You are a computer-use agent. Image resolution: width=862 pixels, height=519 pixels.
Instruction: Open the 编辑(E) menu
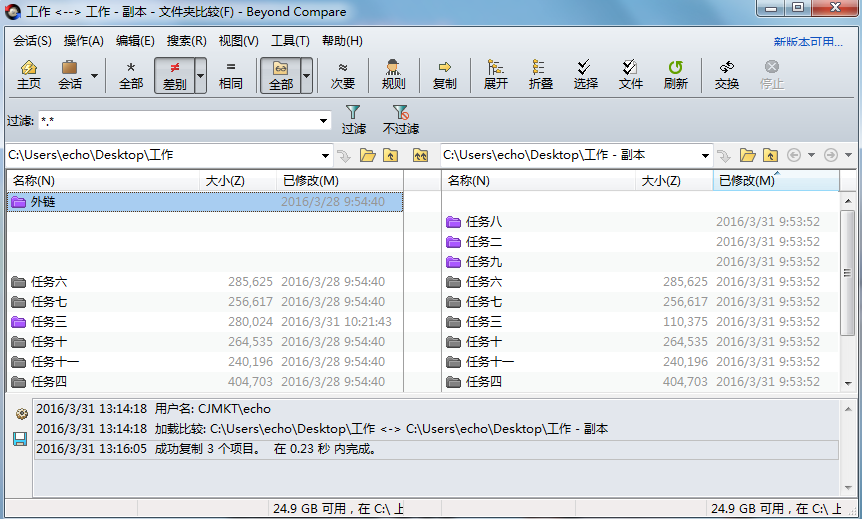[135, 41]
